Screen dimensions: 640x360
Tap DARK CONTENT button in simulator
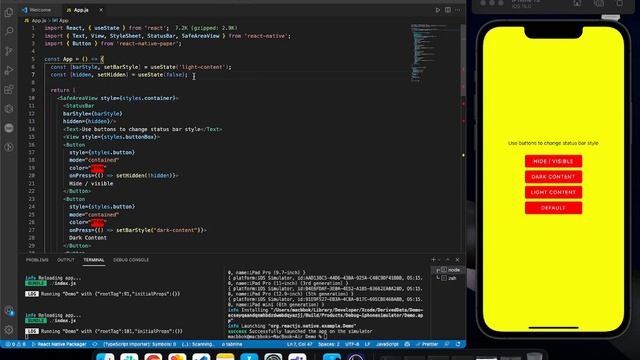pyautogui.click(x=553, y=177)
